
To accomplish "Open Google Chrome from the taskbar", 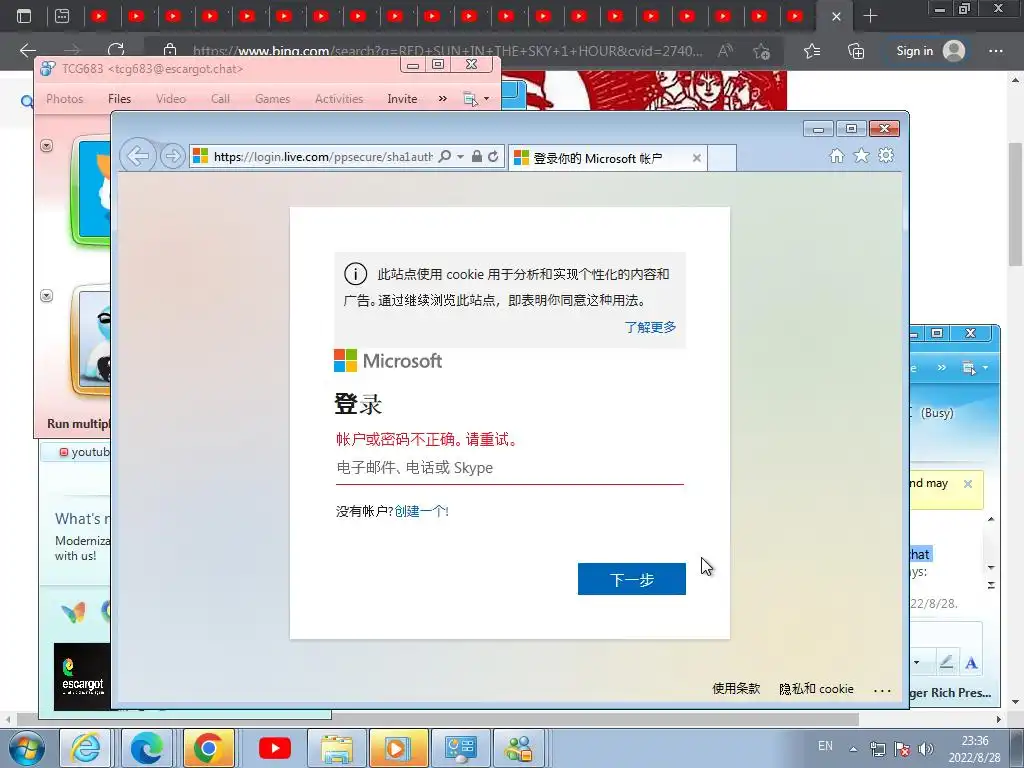I will pos(208,748).
